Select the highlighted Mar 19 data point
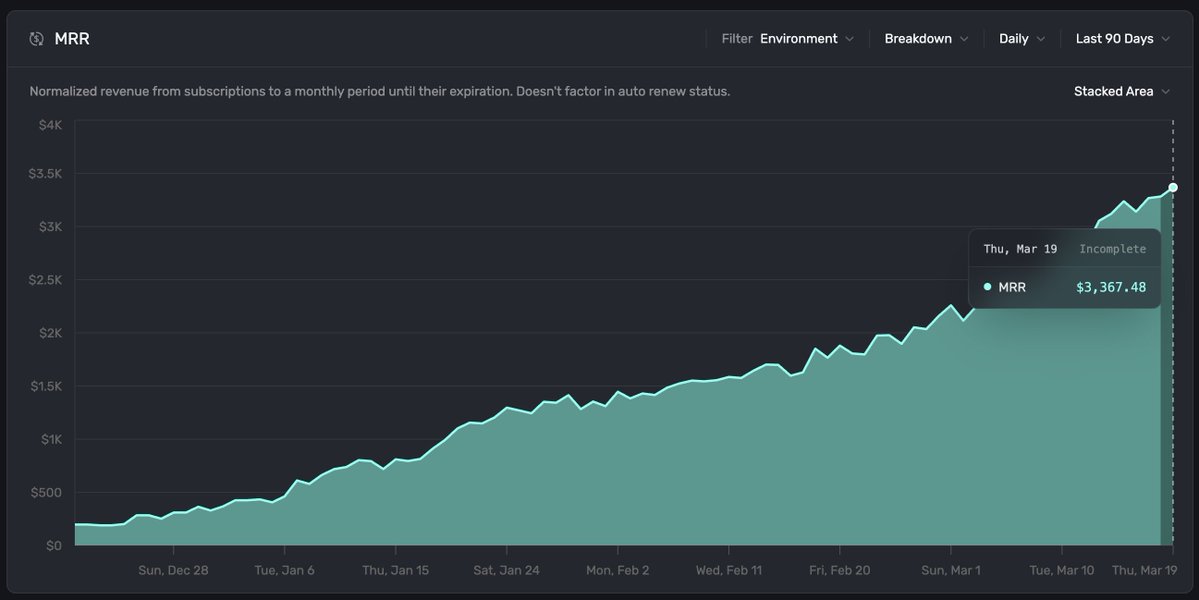This screenshot has width=1199, height=600. 1173,187
